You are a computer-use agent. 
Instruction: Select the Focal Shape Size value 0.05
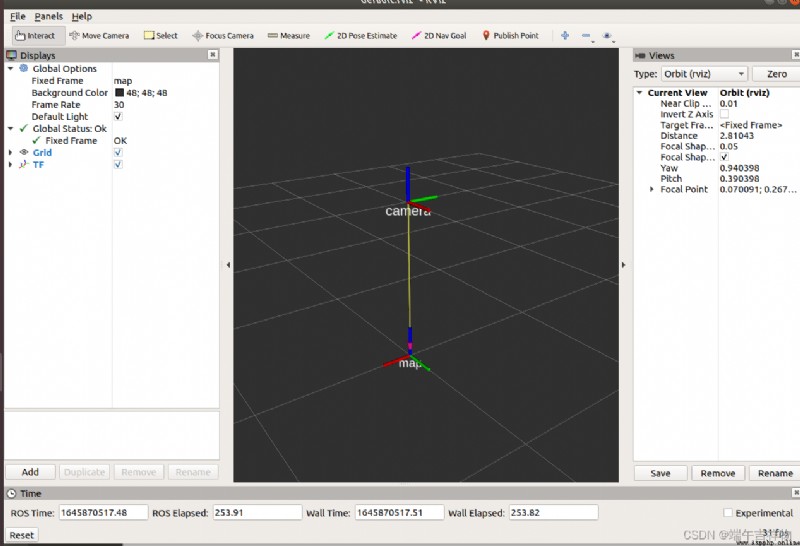point(729,146)
